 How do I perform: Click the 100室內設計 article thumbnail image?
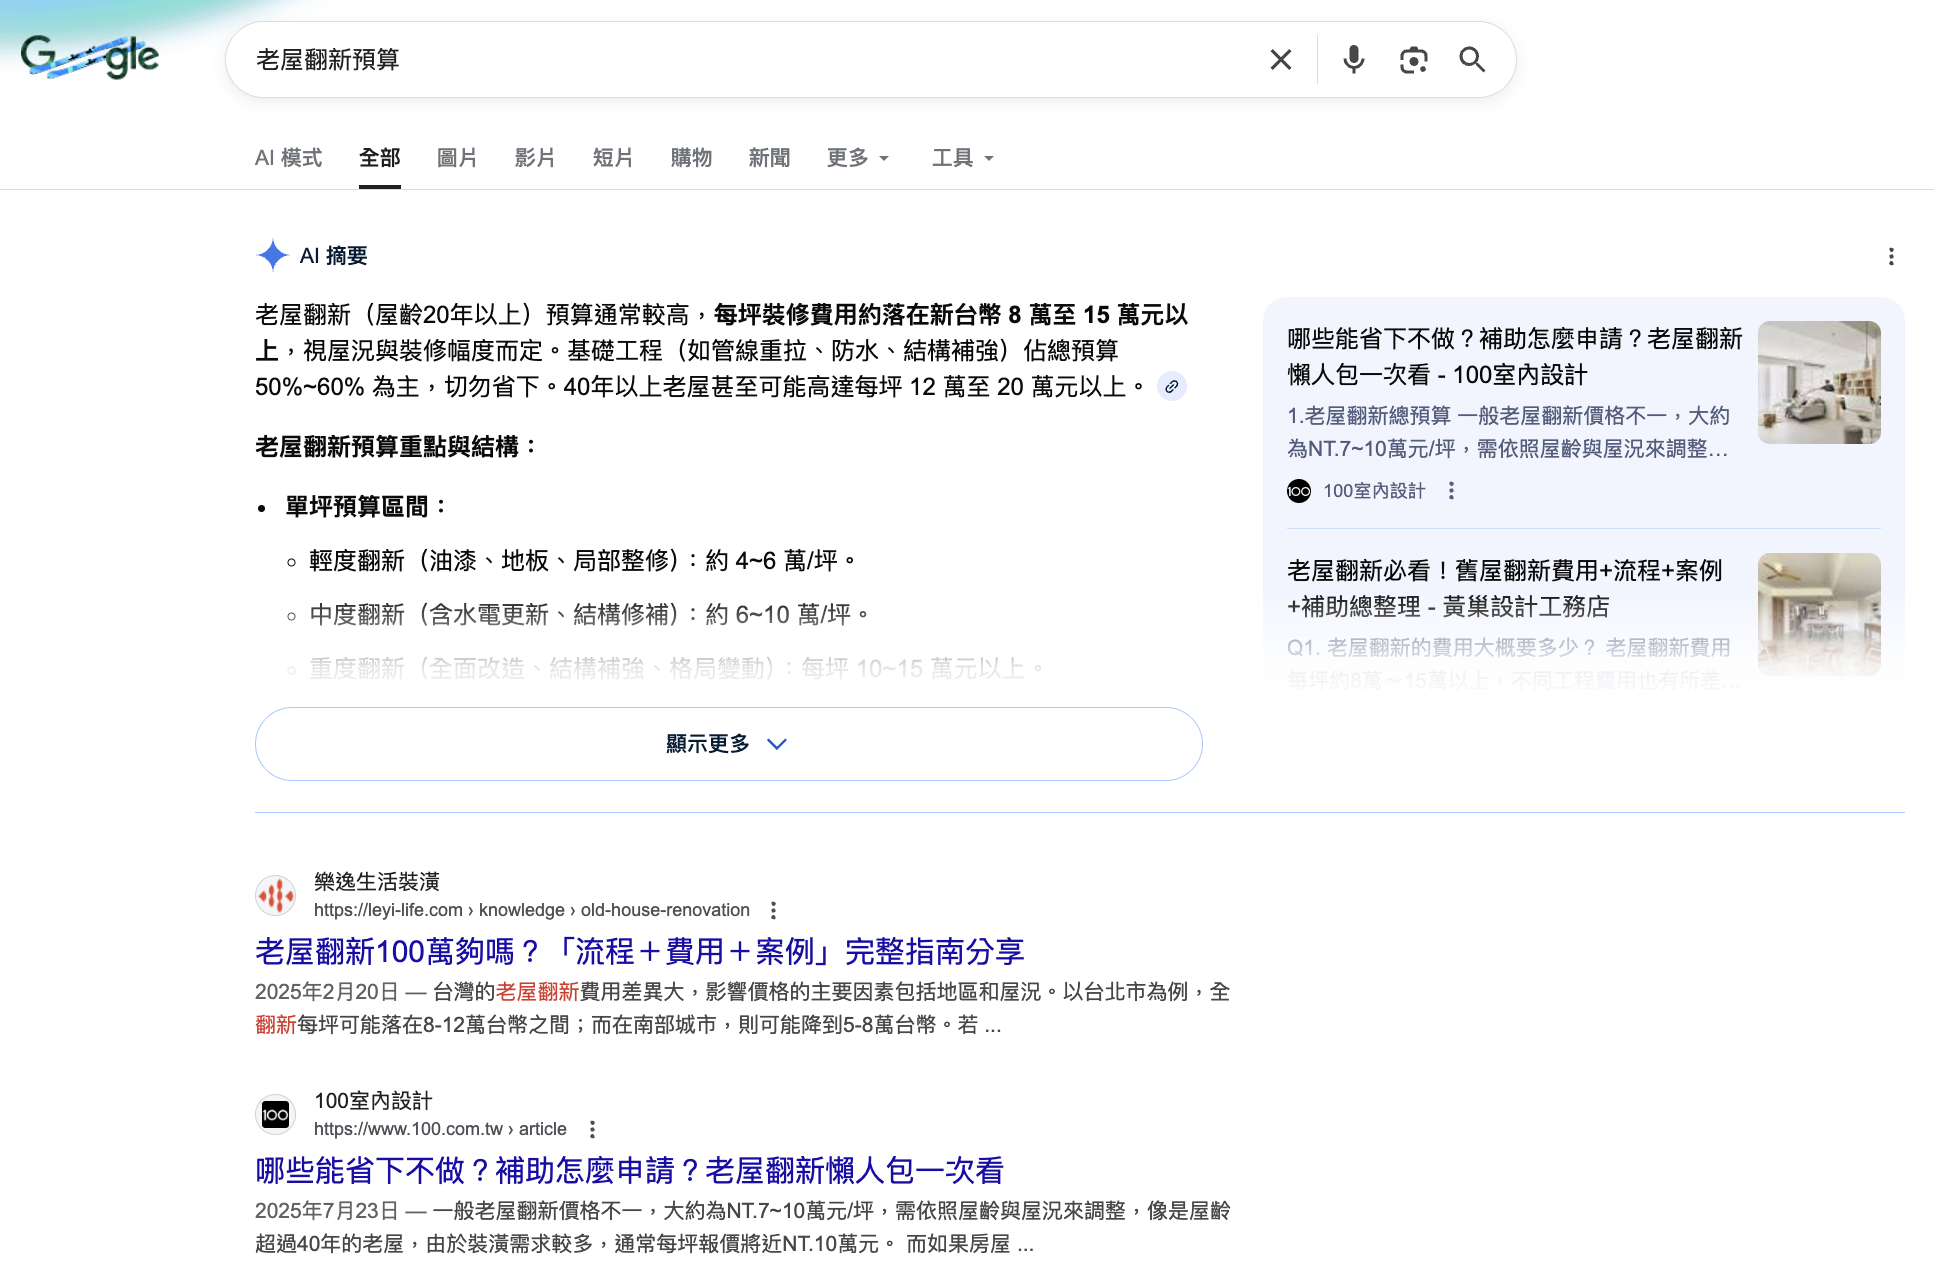pos(1818,382)
